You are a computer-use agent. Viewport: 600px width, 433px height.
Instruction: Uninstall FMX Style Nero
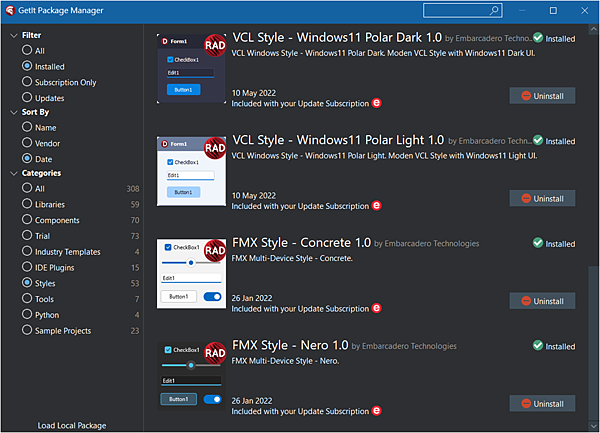pos(542,403)
